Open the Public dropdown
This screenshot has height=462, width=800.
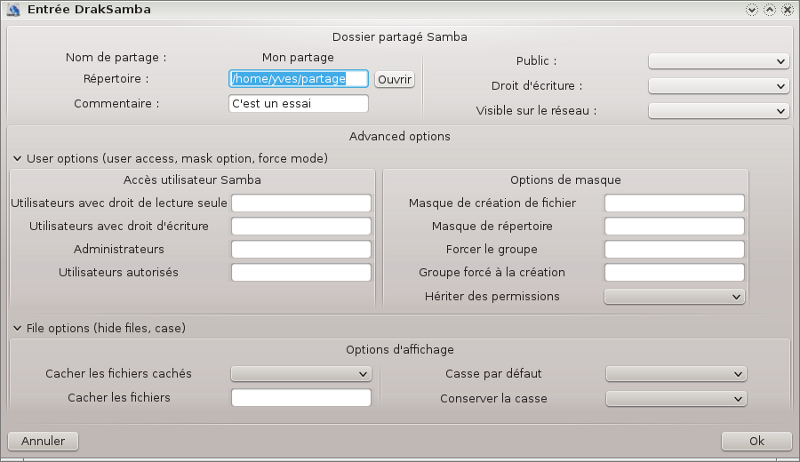click(718, 61)
